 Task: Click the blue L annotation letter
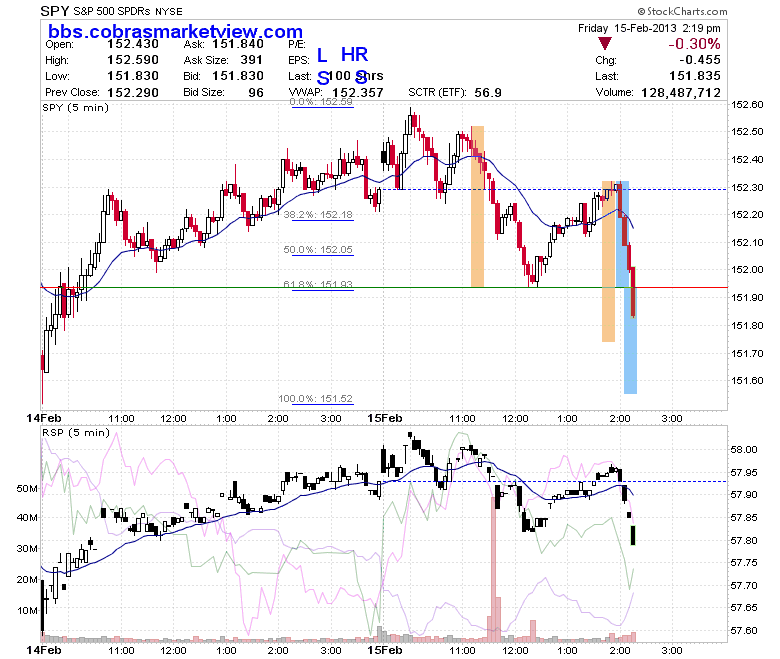point(322,54)
